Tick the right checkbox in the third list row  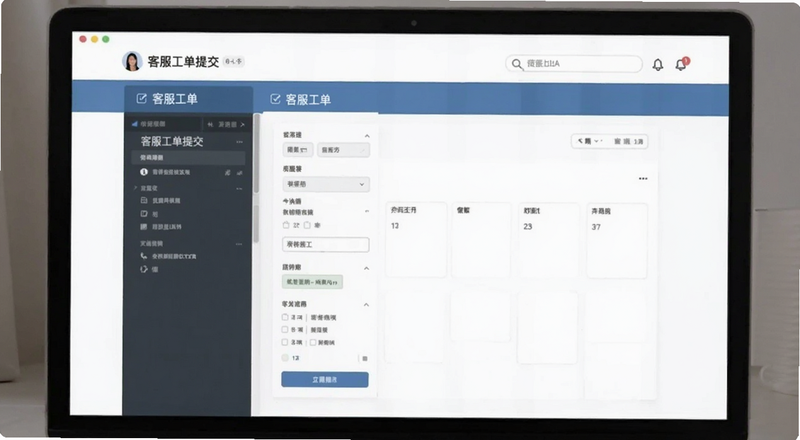pos(313,343)
